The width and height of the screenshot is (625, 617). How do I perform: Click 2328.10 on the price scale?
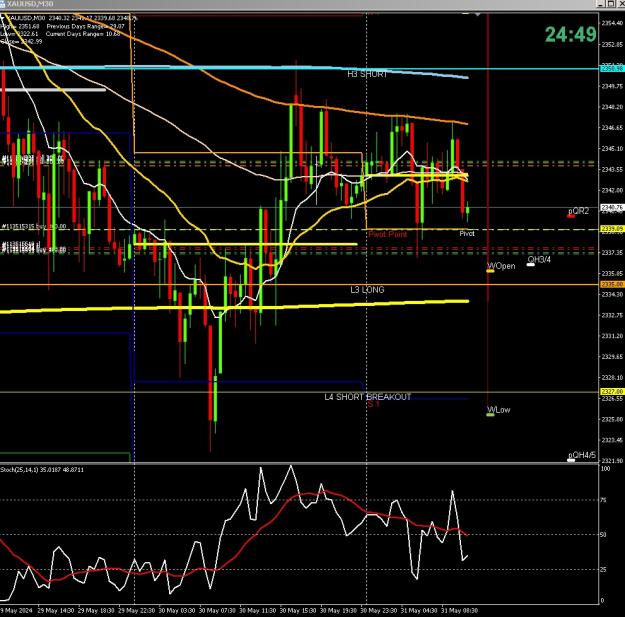612,377
